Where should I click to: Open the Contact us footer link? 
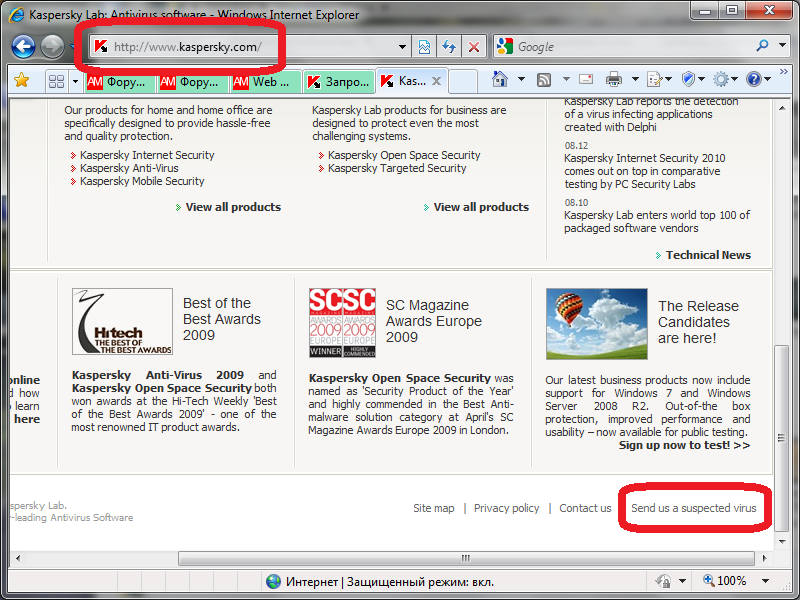(x=585, y=508)
